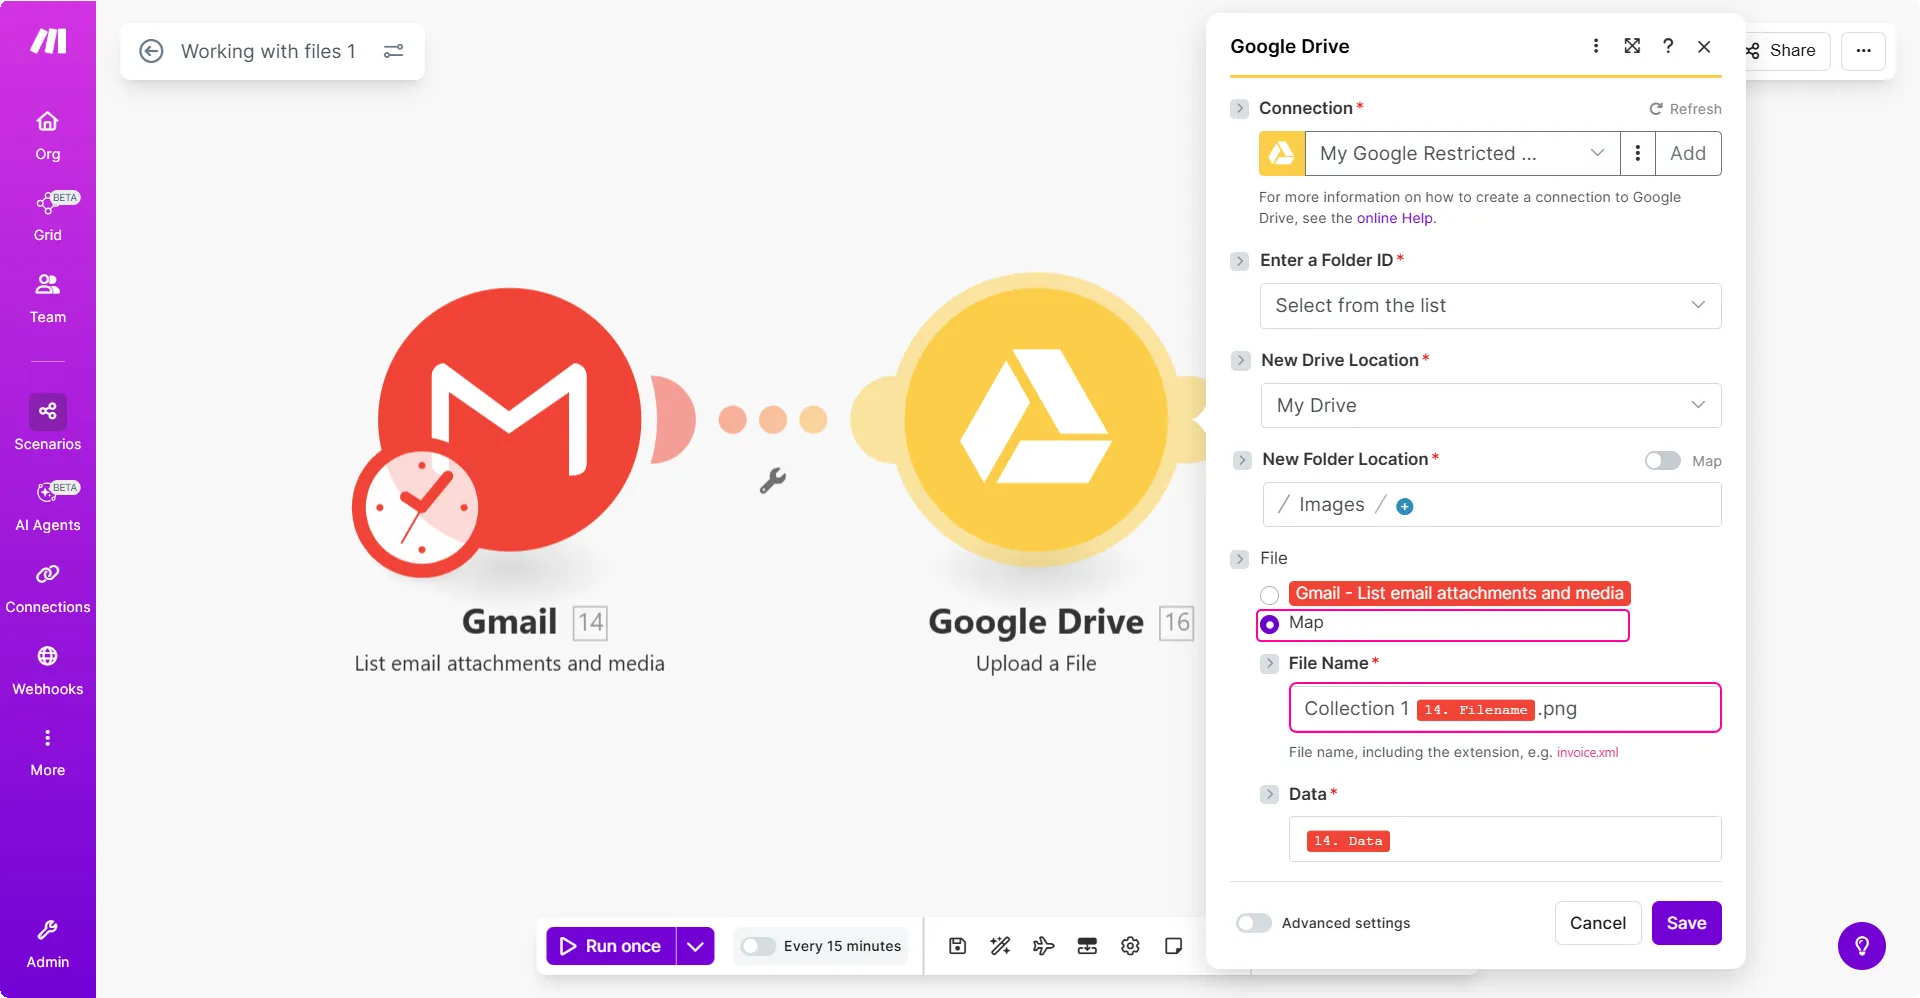Open the Connection dropdown
The width and height of the screenshot is (1920, 998).
pyautogui.click(x=1462, y=153)
